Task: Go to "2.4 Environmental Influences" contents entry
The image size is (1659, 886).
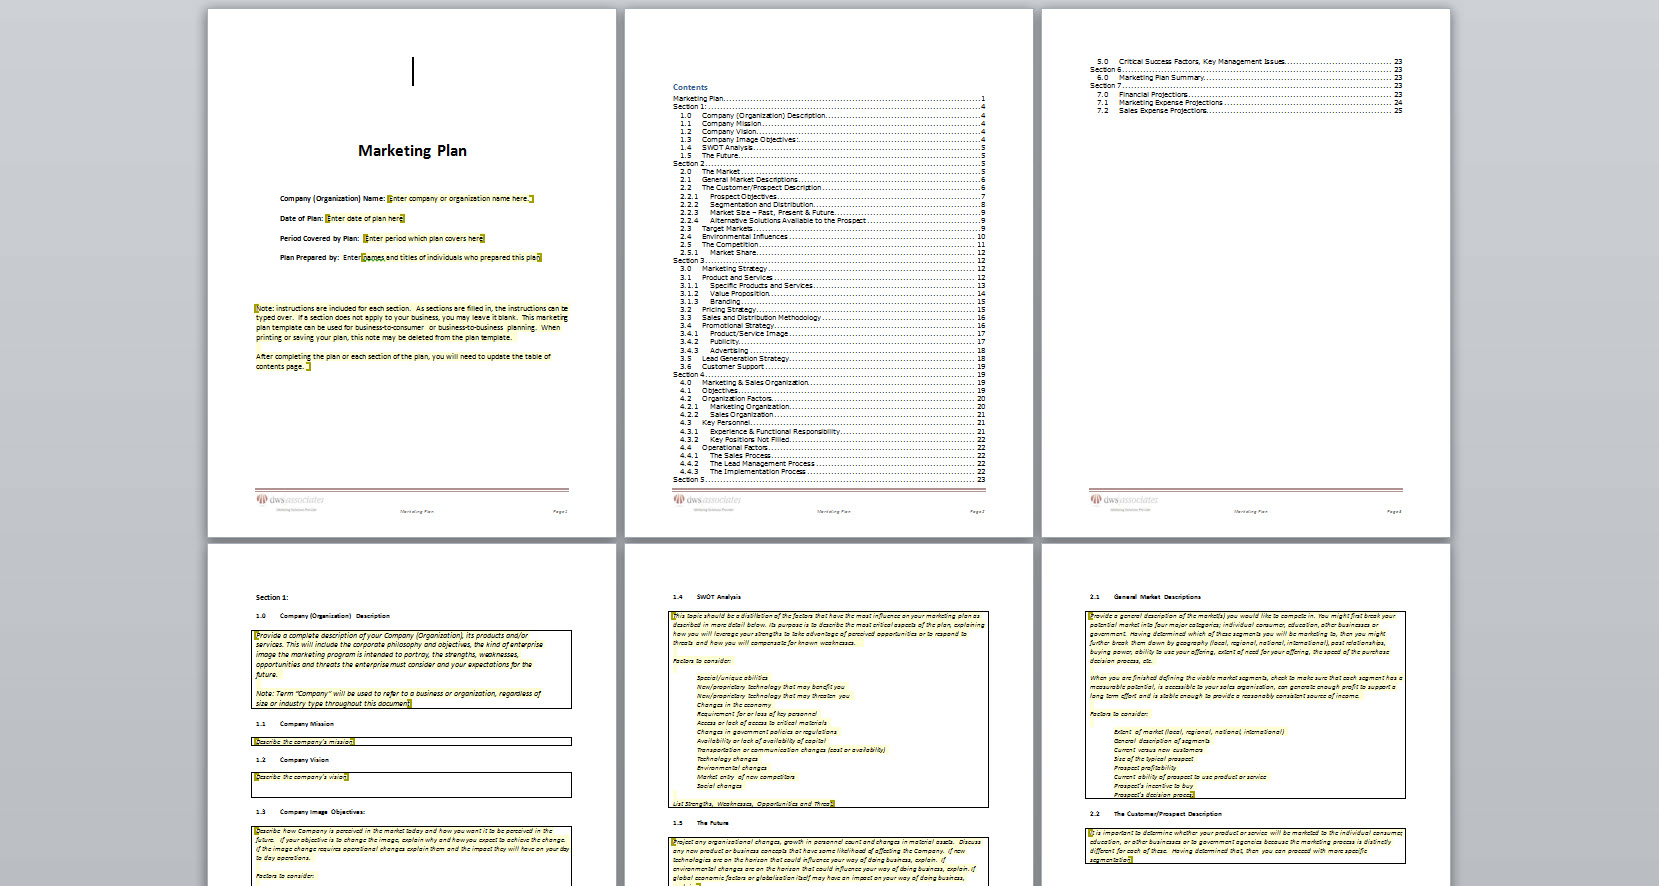Action: click(832, 237)
